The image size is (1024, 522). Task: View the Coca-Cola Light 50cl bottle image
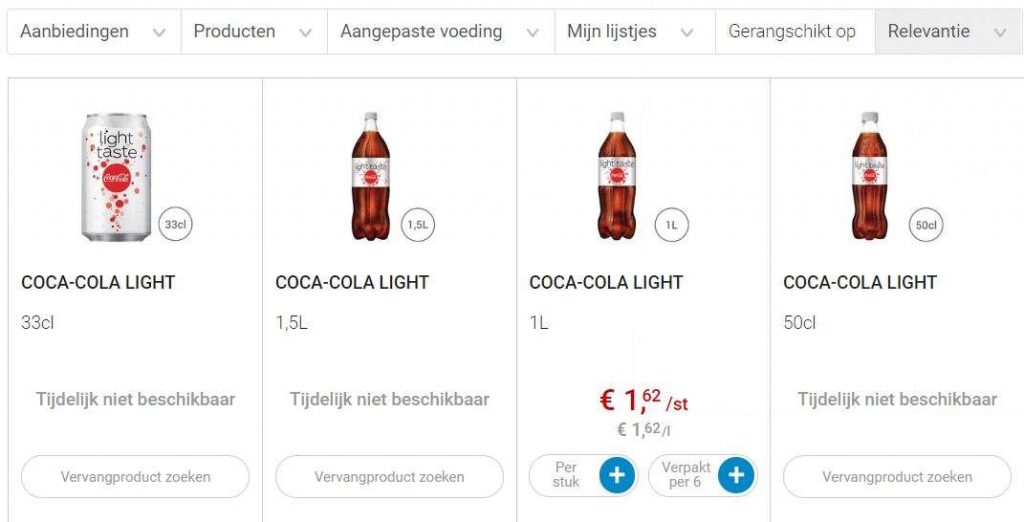tap(869, 177)
